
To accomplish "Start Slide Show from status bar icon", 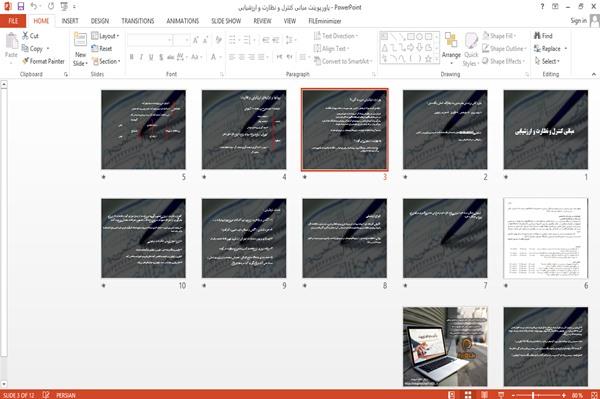I will click(501, 395).
